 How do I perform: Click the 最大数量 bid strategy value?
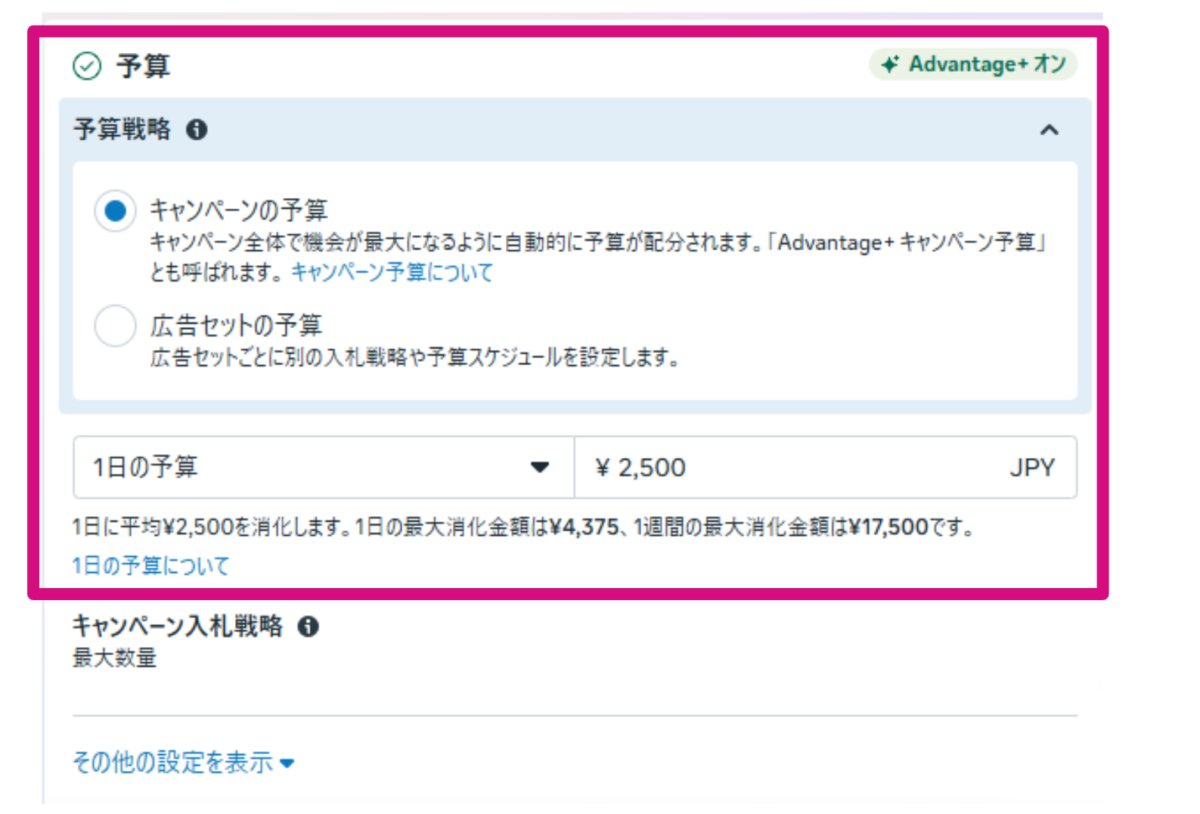(x=115, y=658)
